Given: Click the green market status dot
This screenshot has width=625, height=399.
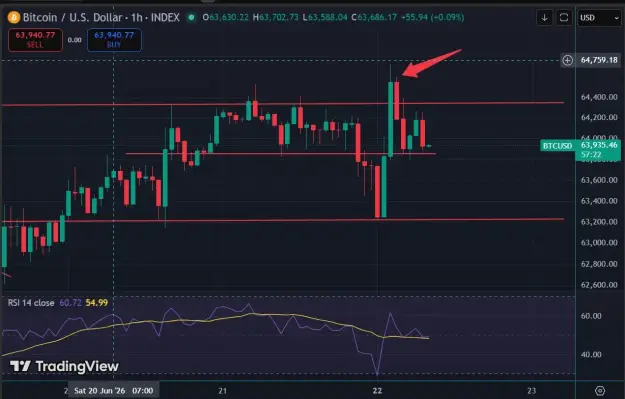Looking at the screenshot, I should click(192, 18).
